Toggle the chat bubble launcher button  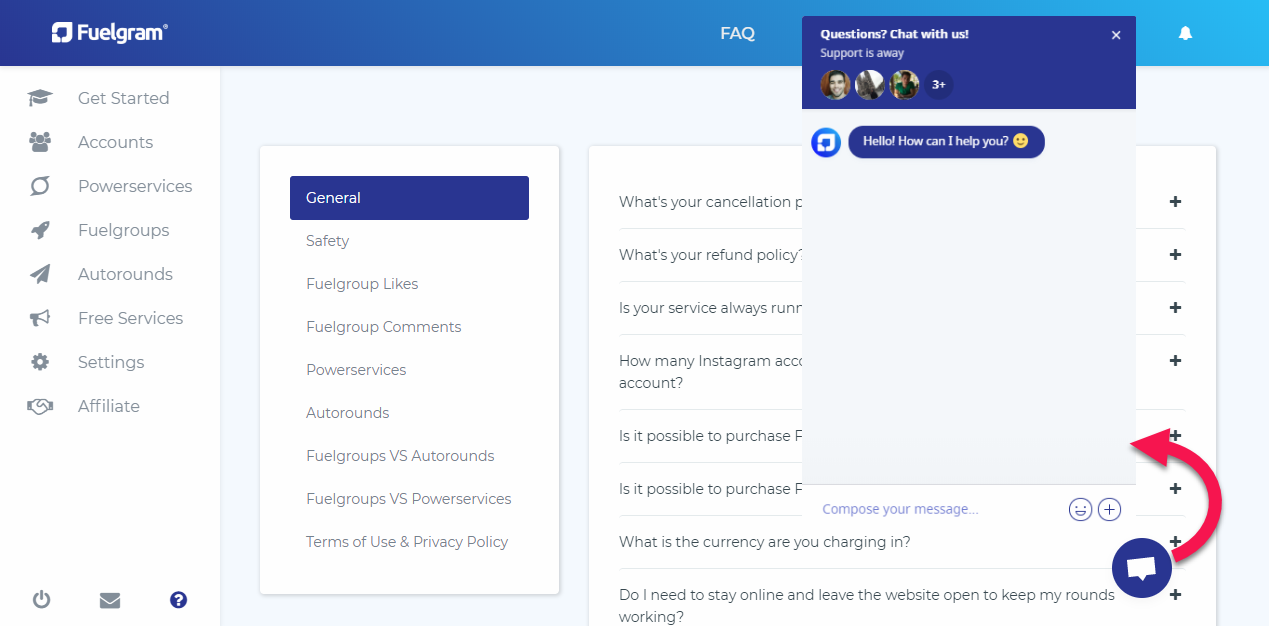pos(1141,568)
